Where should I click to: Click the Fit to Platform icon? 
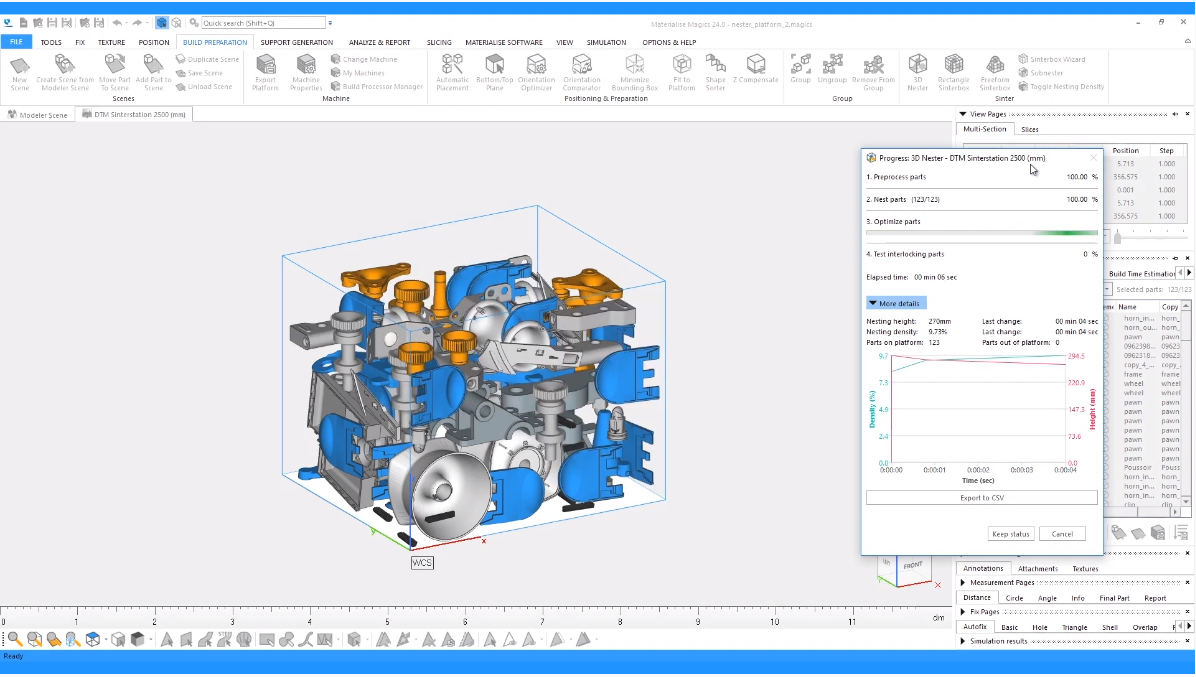(x=681, y=71)
